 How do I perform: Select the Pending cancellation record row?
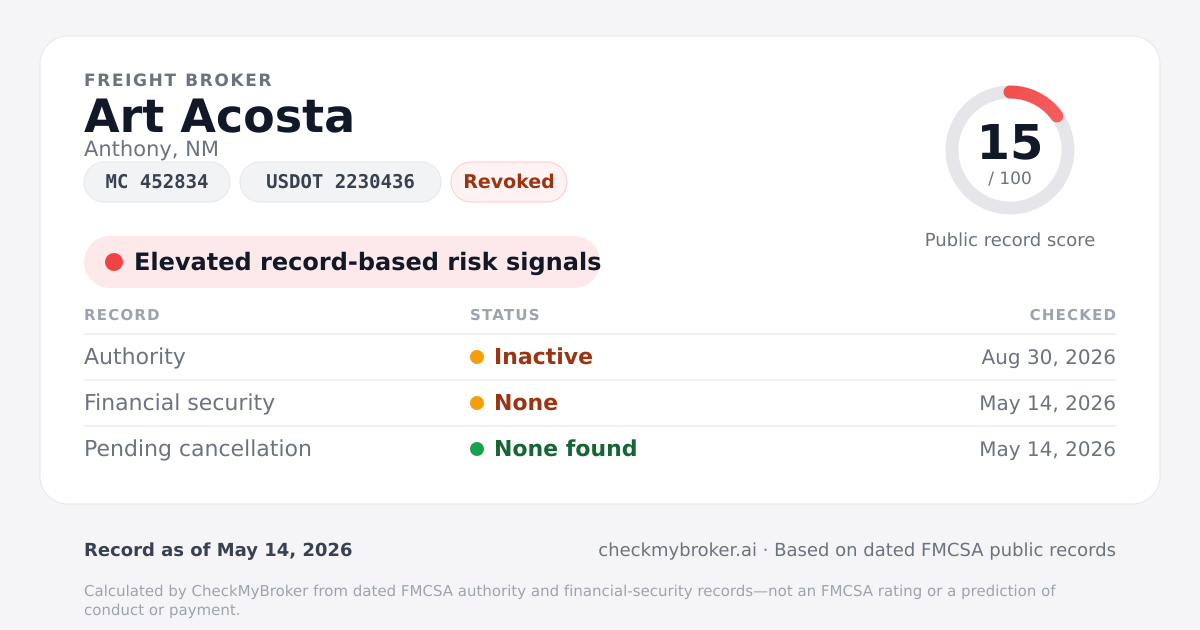(600, 449)
